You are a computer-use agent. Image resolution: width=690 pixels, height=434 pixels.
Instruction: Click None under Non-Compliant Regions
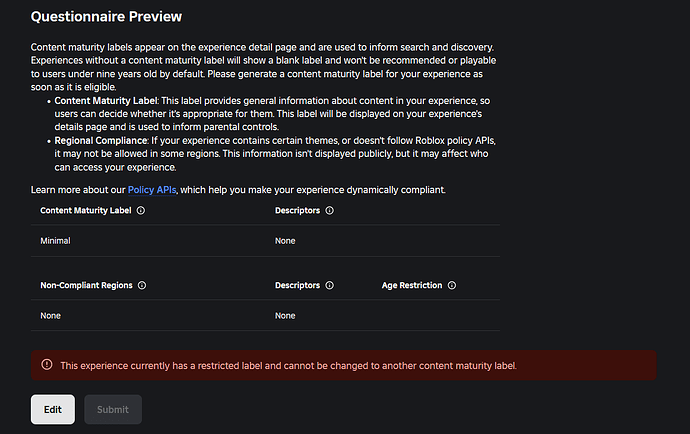[50, 316]
